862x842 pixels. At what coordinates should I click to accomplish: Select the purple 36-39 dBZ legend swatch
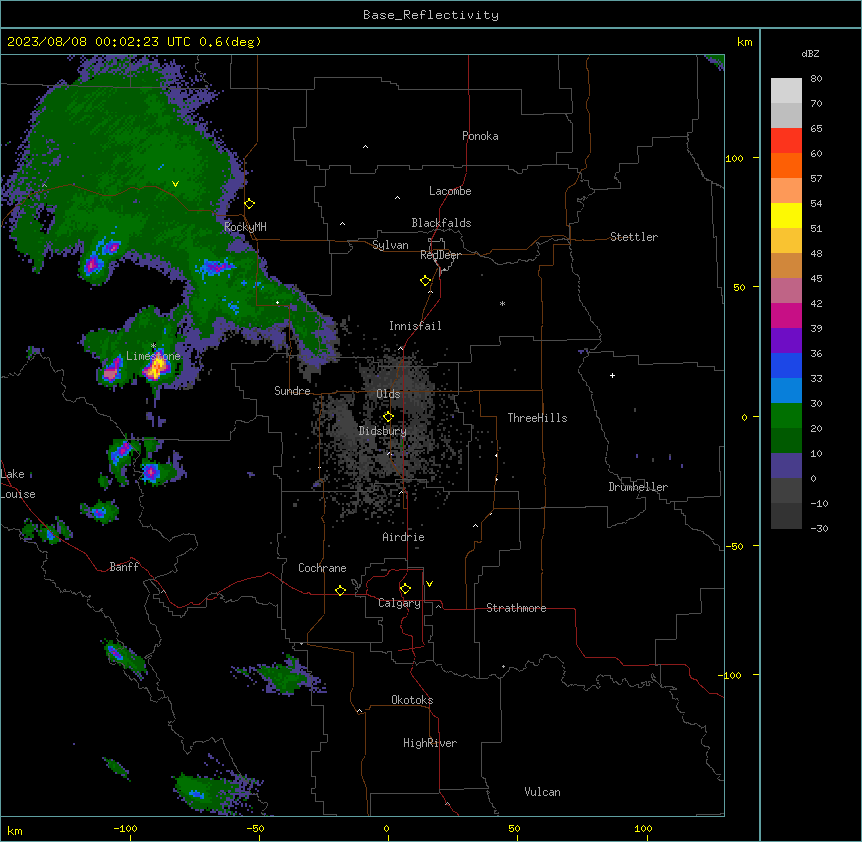[x=786, y=341]
